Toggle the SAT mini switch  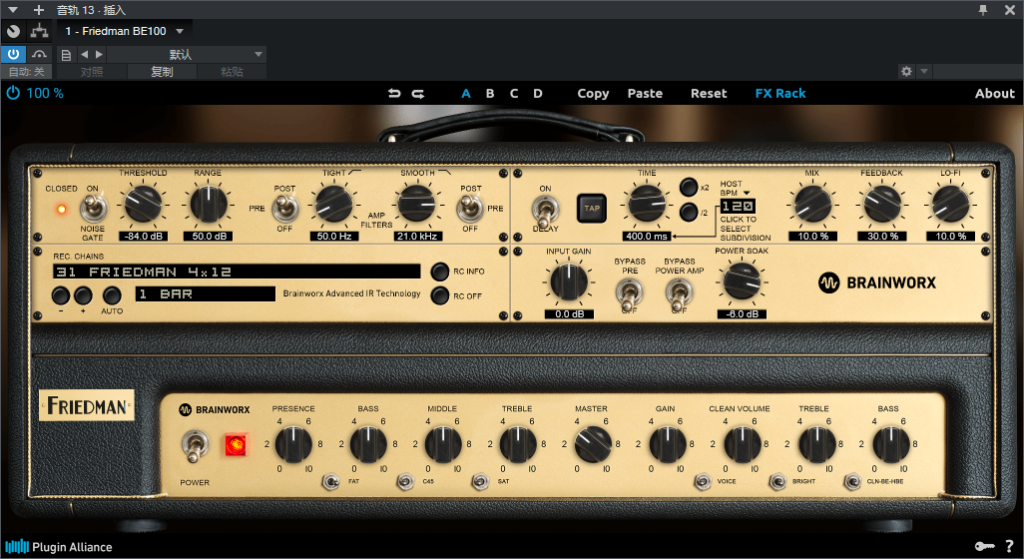(x=480, y=482)
